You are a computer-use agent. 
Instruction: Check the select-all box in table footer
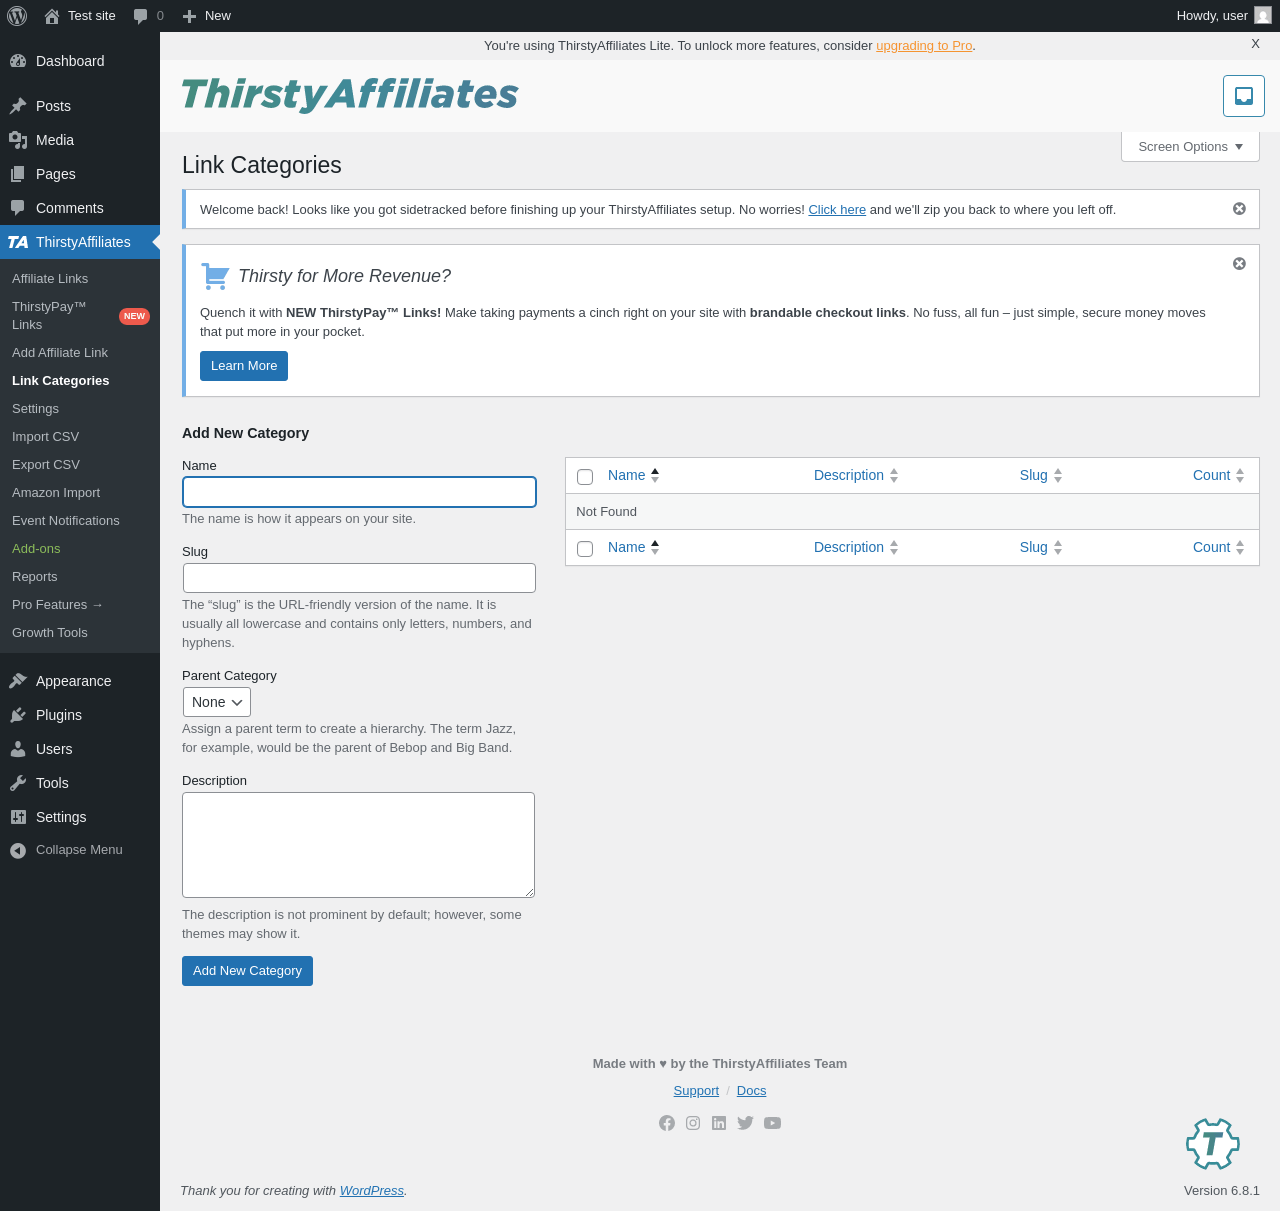coord(585,549)
